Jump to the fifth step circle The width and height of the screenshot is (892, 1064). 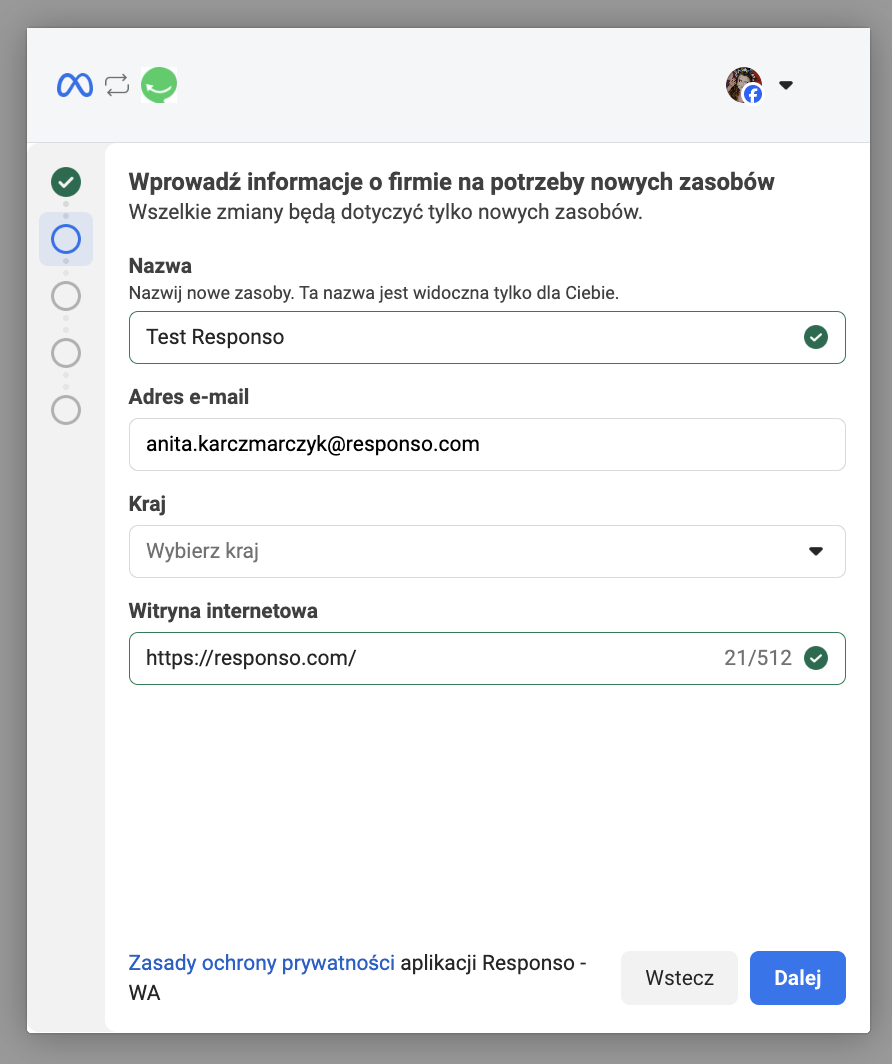(x=66, y=410)
